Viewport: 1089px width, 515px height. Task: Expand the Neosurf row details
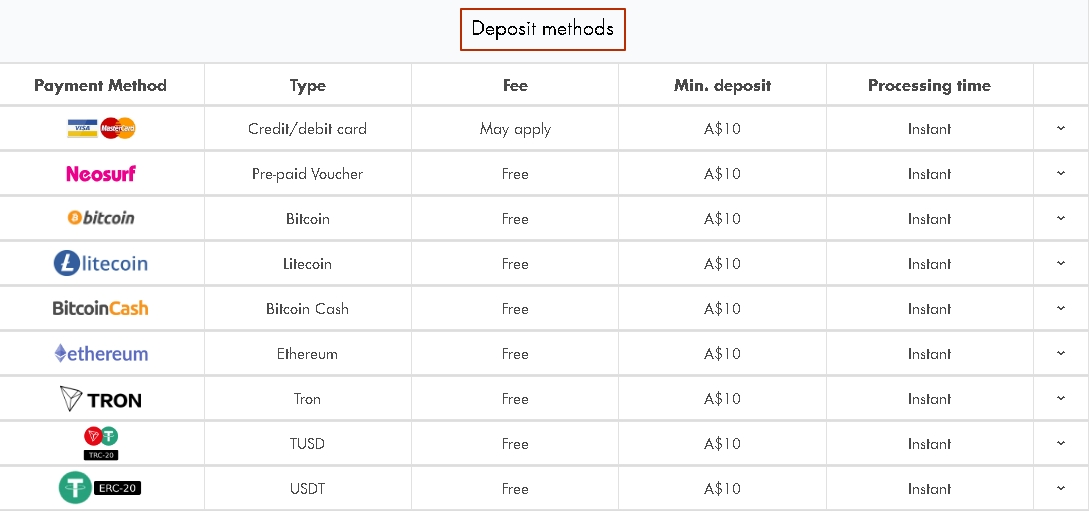point(1061,174)
